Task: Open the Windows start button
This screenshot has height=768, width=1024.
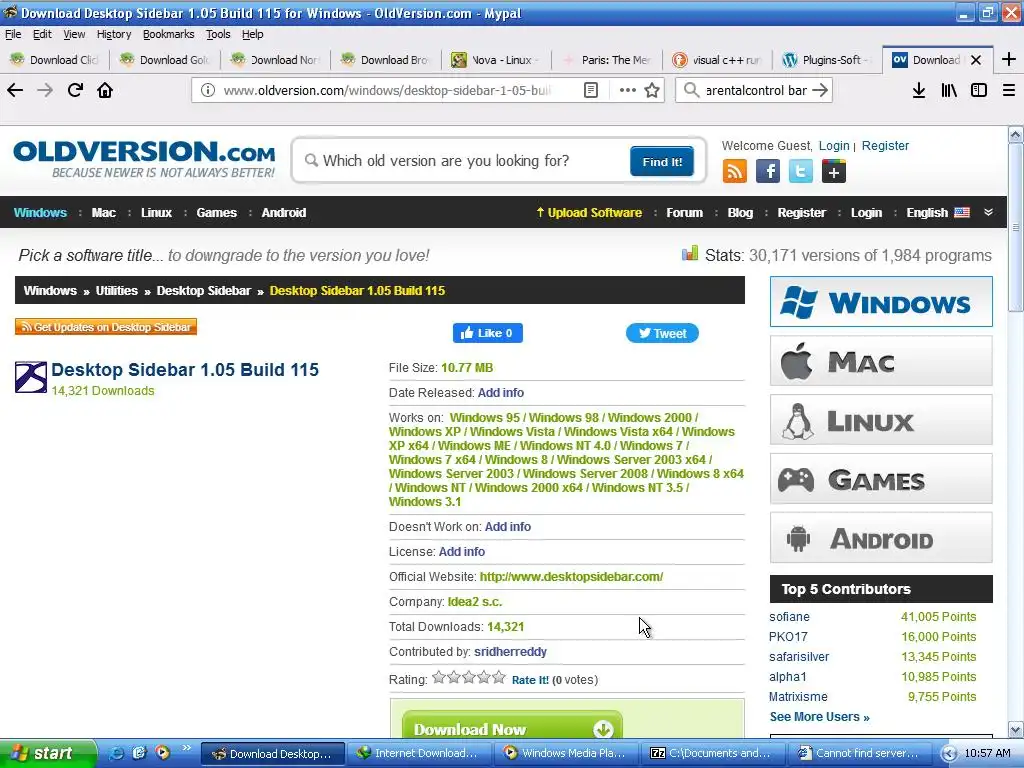Action: point(48,753)
